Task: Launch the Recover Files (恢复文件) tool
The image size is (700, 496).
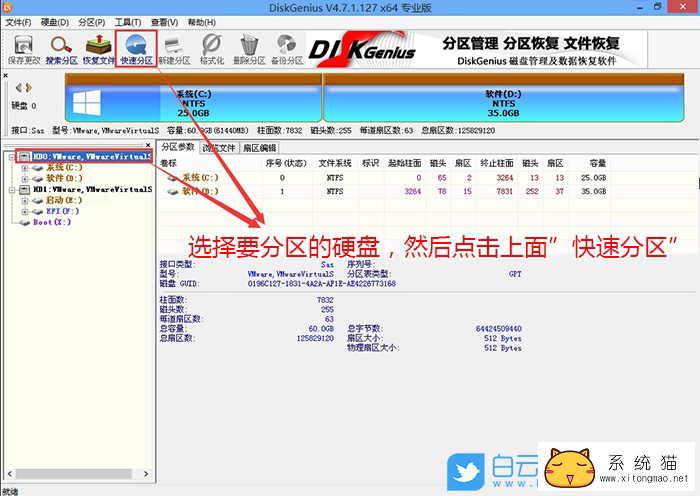Action: tap(99, 50)
